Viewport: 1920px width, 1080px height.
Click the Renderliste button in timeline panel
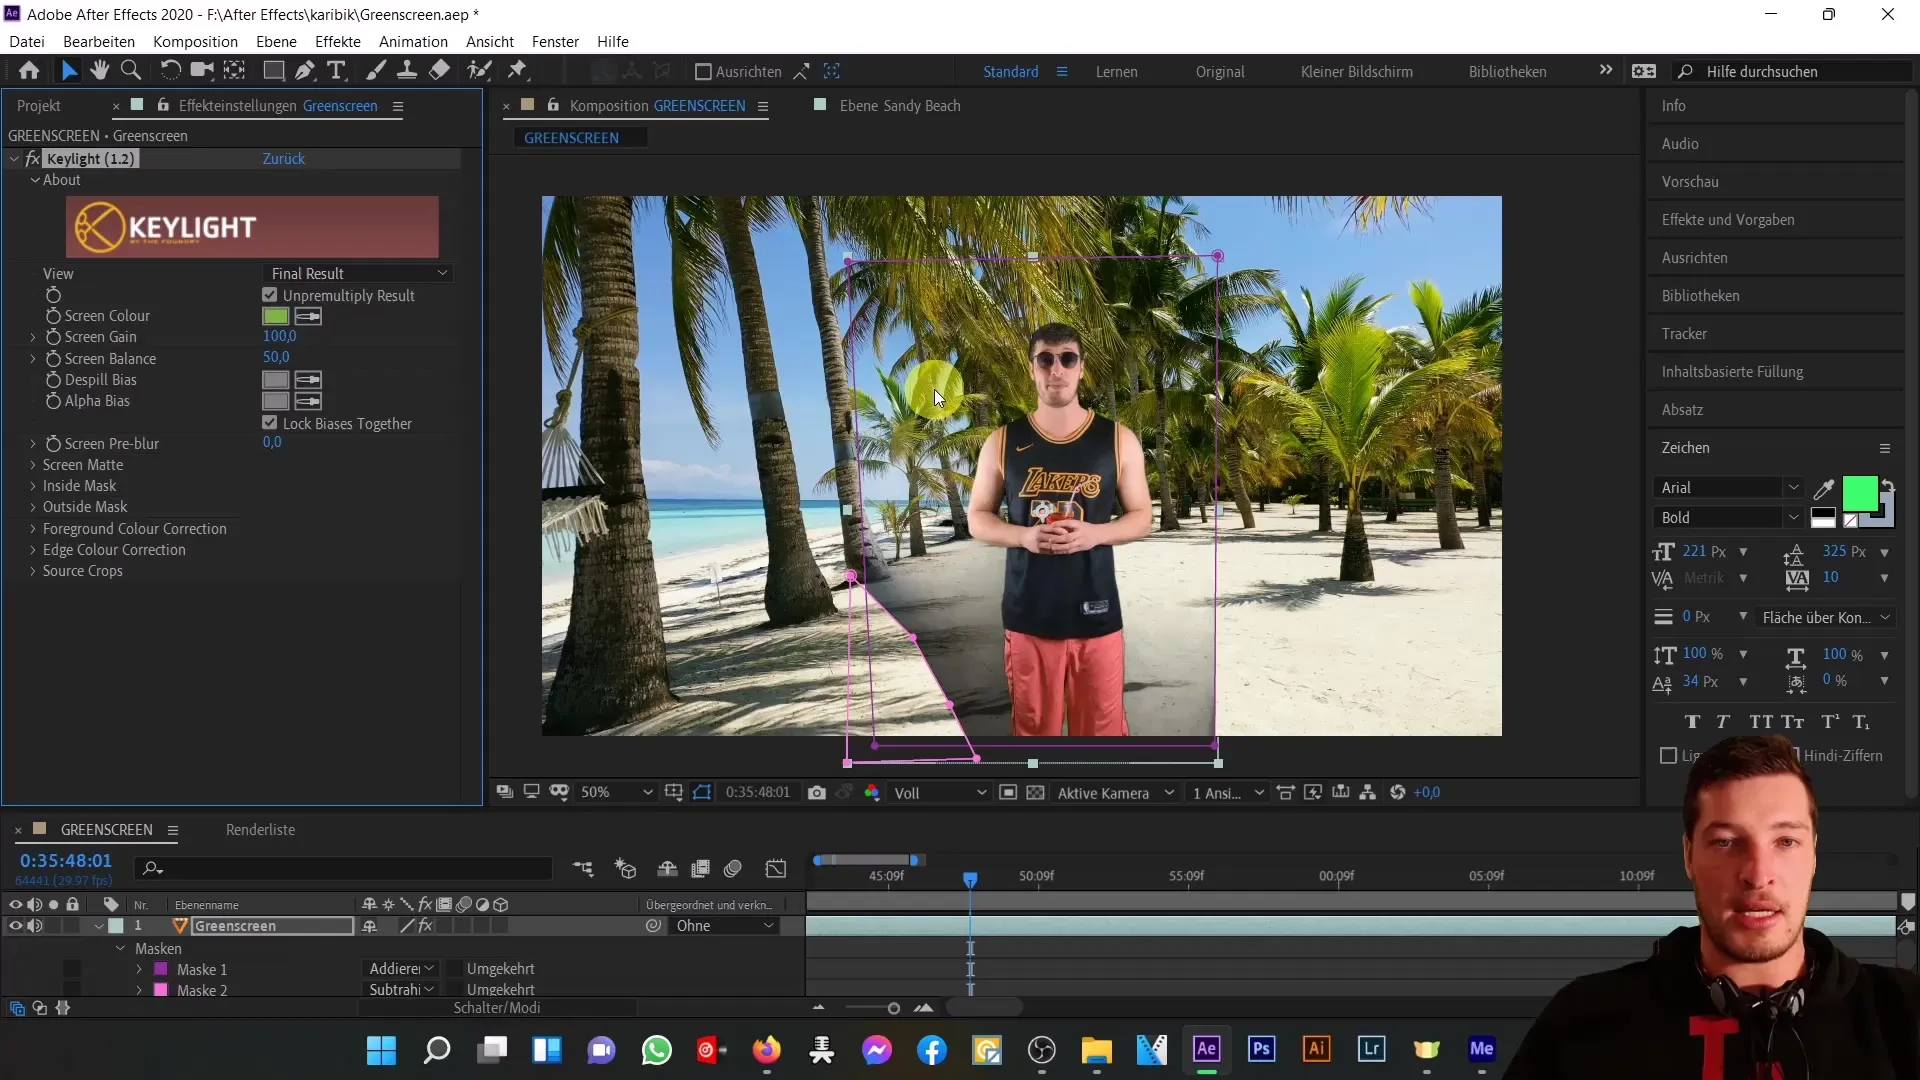pos(261,828)
